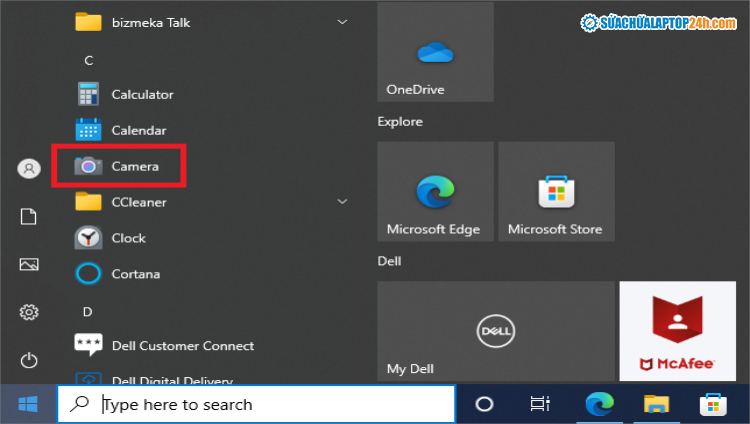Expand the bizmeka Talk folder

click(342, 21)
